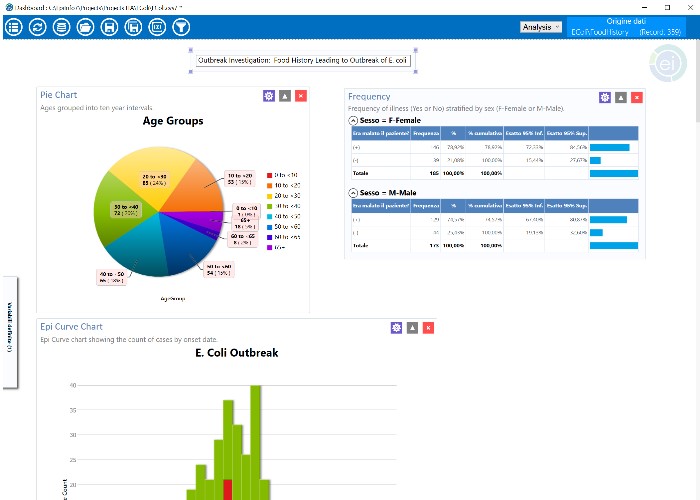
Task: Open data filters with the funnel icon
Action: (x=181, y=27)
